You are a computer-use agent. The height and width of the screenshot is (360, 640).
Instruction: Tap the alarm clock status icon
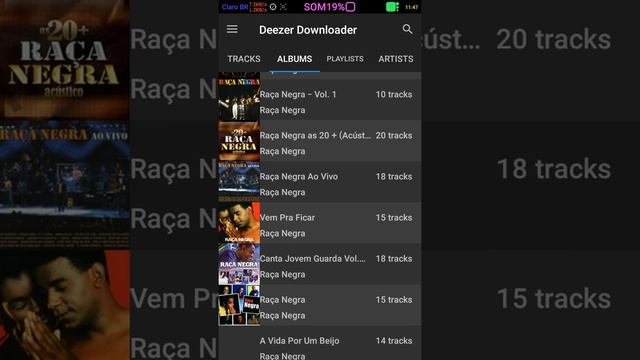(273, 7)
